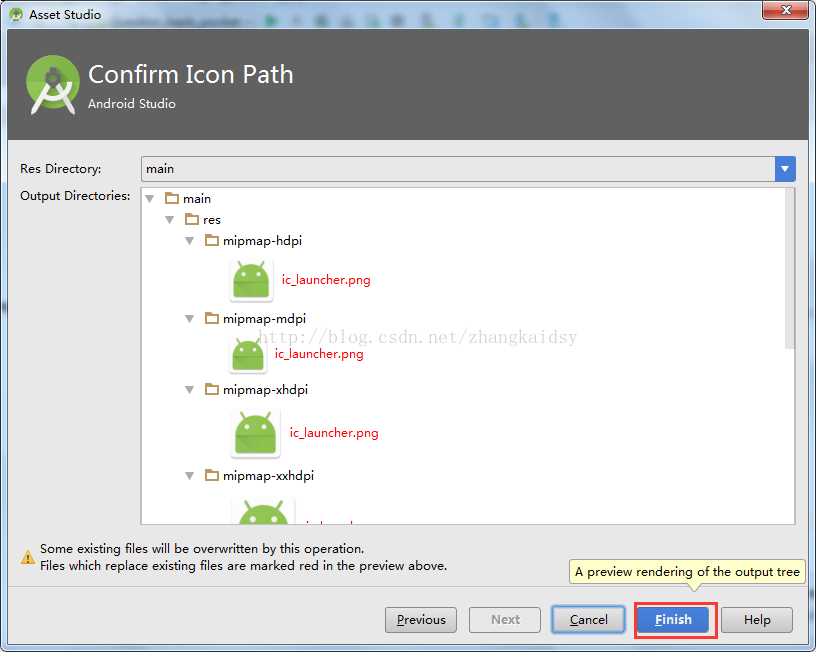Click the res folder label
Viewport: 816px width, 652px height.
(x=212, y=220)
